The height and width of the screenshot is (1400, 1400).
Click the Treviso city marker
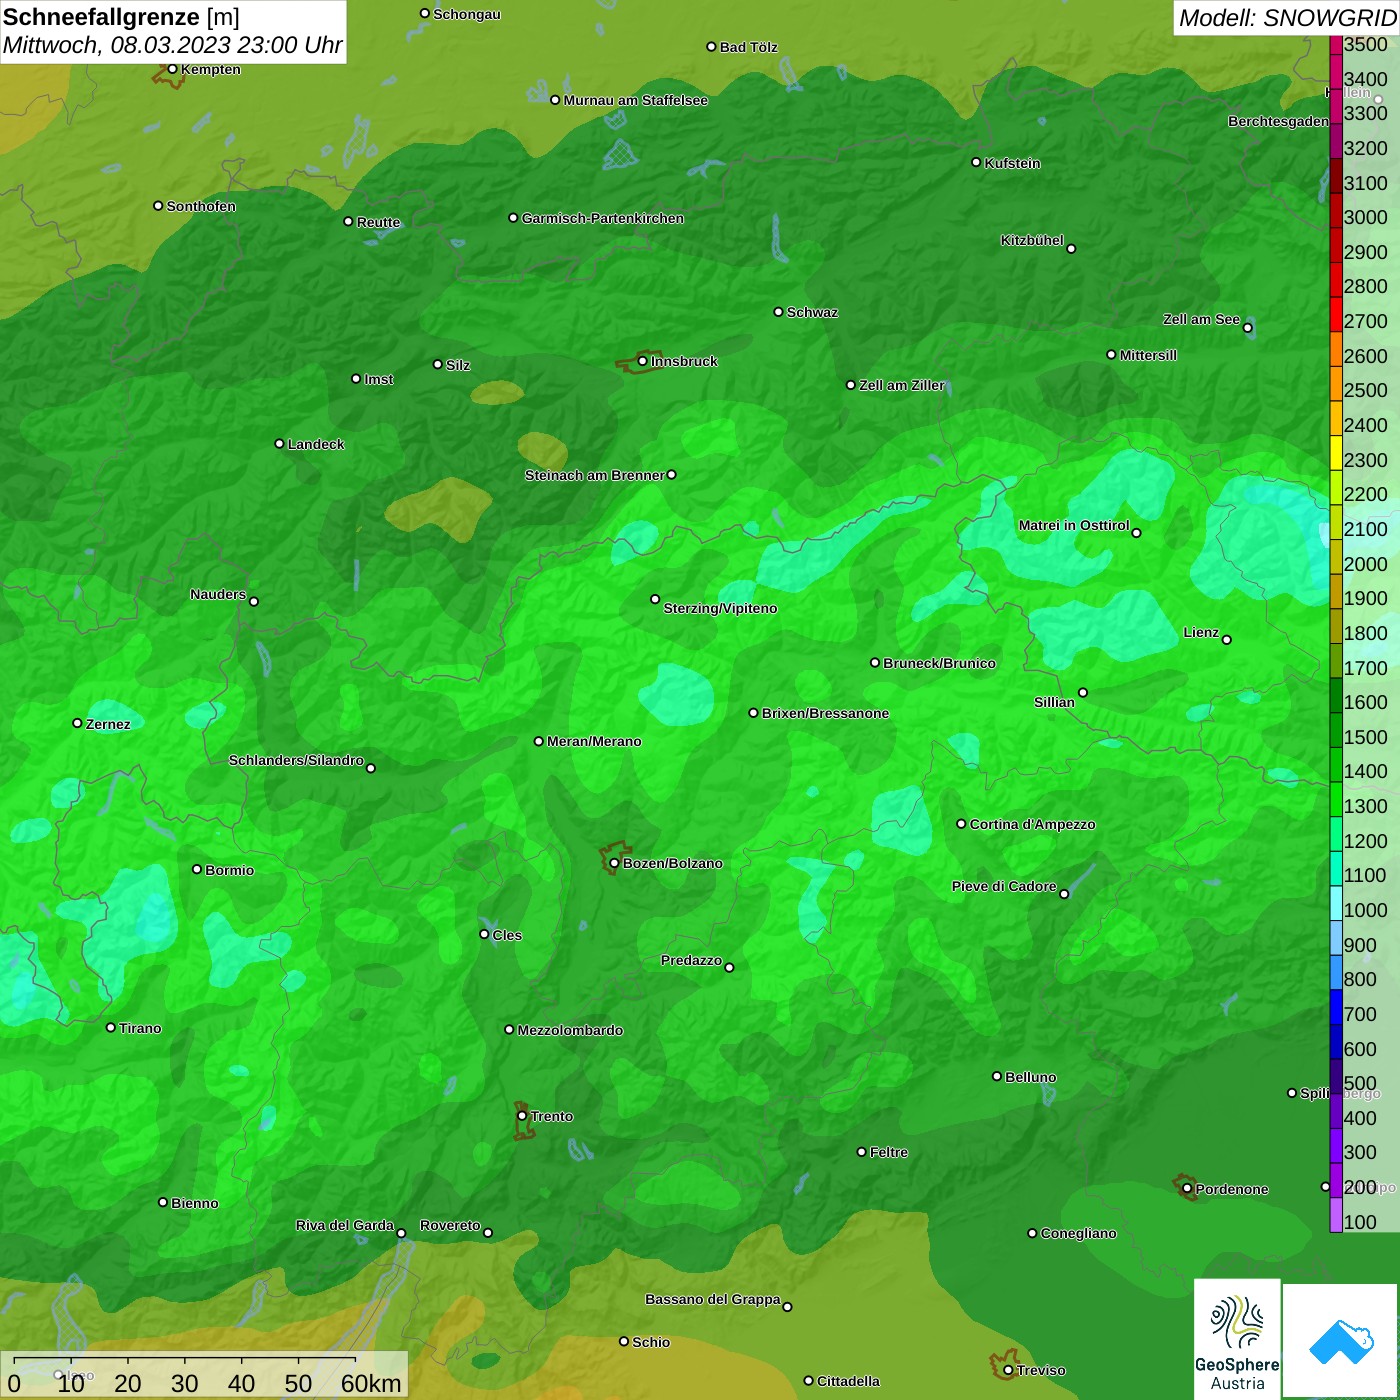click(x=1008, y=1370)
